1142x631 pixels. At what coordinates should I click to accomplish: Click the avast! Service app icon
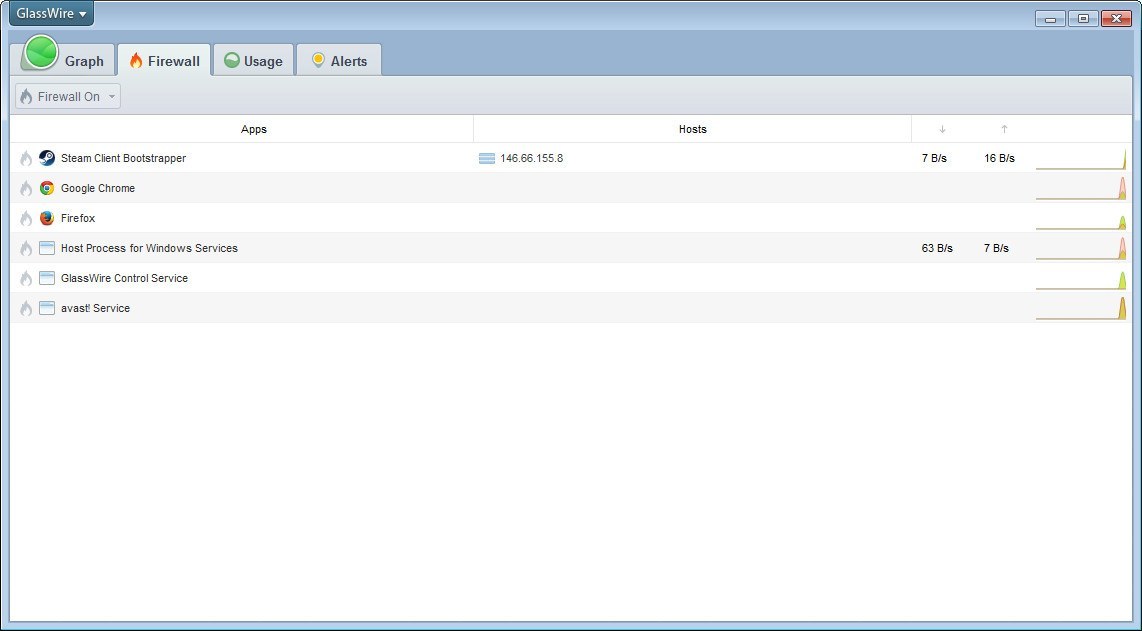(x=46, y=308)
